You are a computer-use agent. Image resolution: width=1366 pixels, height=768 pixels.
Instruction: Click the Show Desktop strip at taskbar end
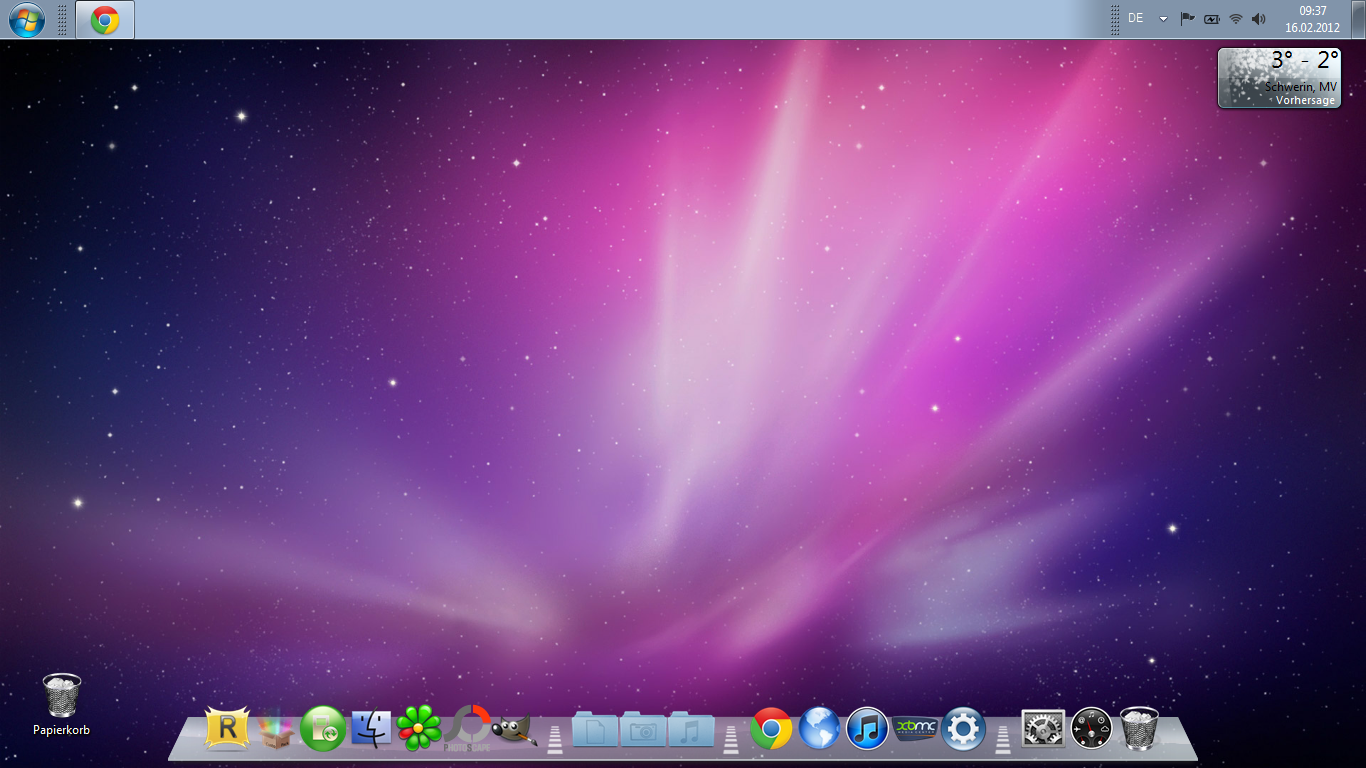pyautogui.click(x=1359, y=19)
